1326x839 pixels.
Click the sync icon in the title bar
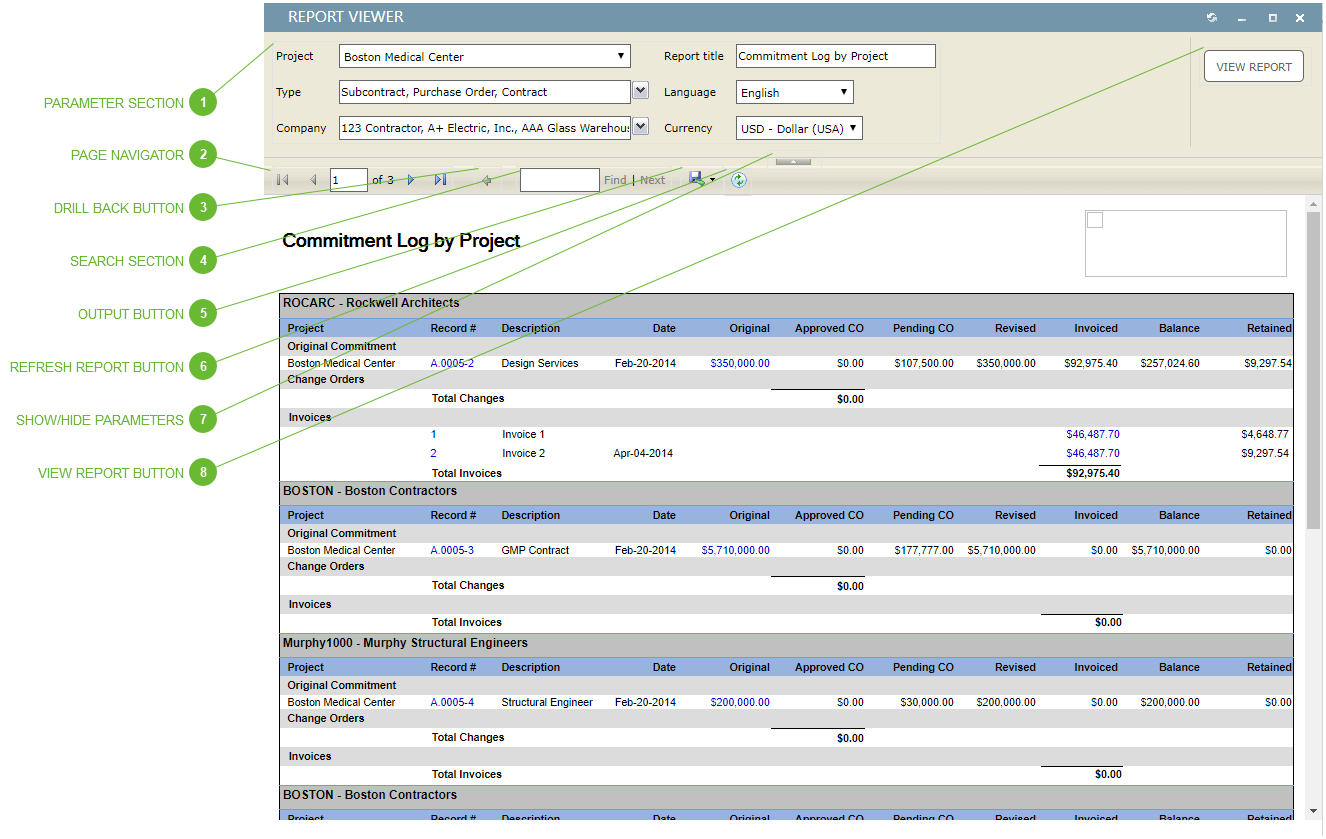pyautogui.click(x=1211, y=17)
